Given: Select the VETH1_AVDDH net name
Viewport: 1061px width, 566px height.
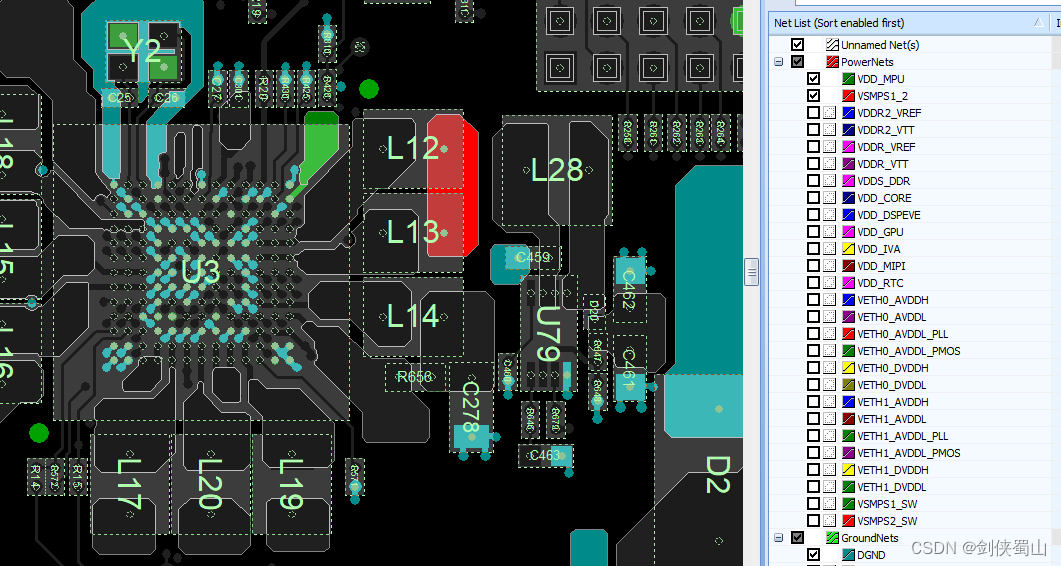Looking at the screenshot, I should pyautogui.click(x=893, y=401).
